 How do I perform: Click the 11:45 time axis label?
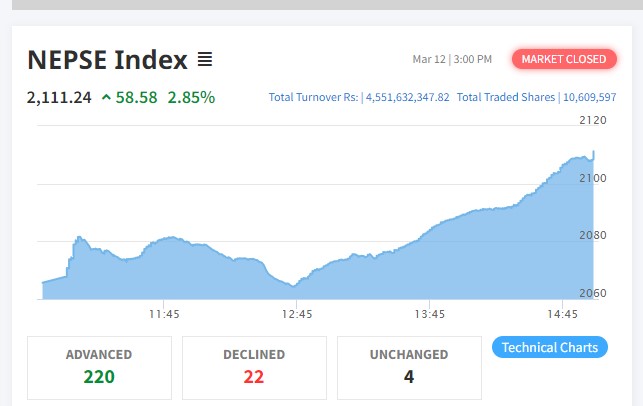tap(164, 314)
